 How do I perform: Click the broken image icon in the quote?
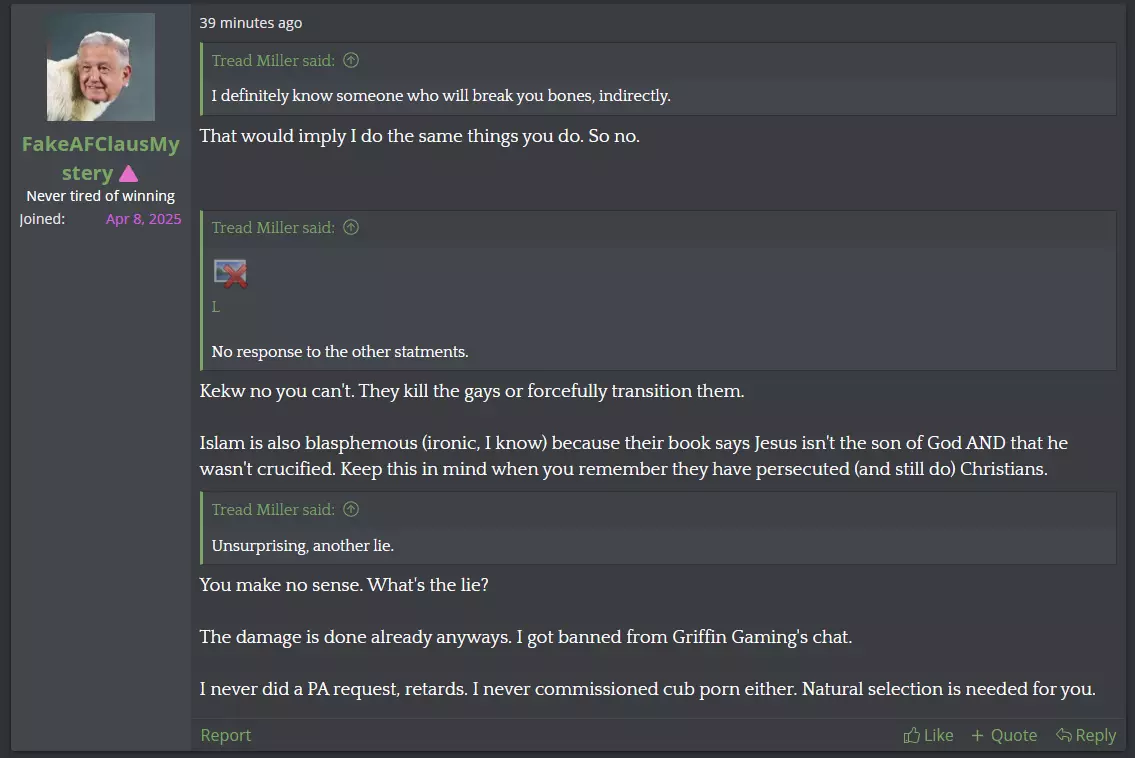click(230, 274)
